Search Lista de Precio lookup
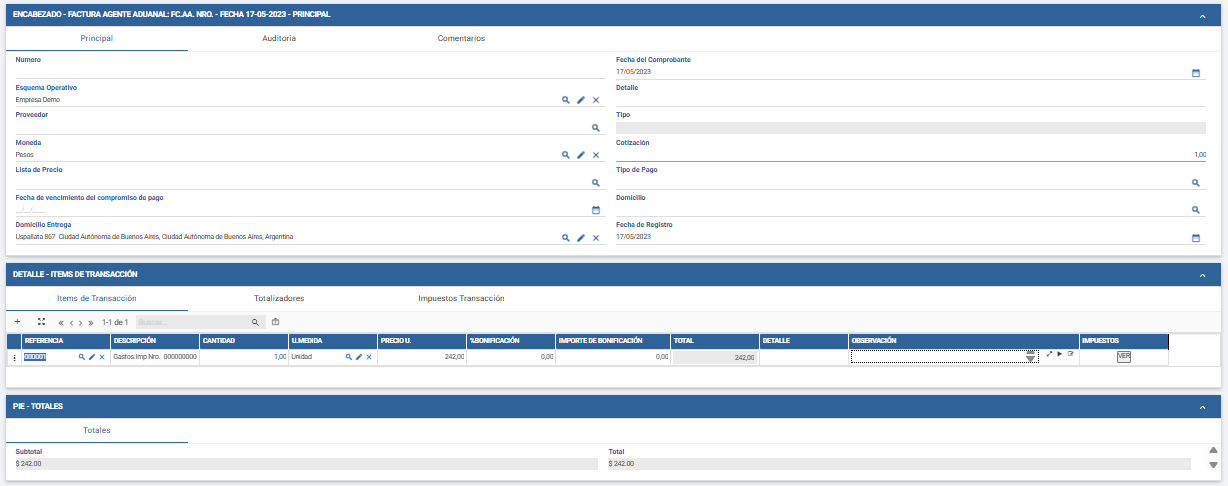Viewport: 1228px width, 486px height. click(x=596, y=183)
